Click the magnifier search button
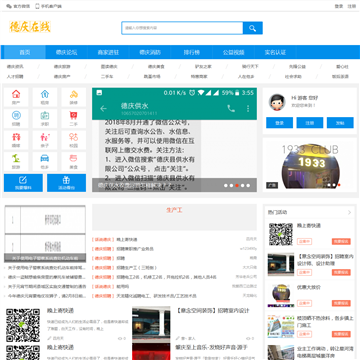Screen dimensions: 360x360 (252, 28)
